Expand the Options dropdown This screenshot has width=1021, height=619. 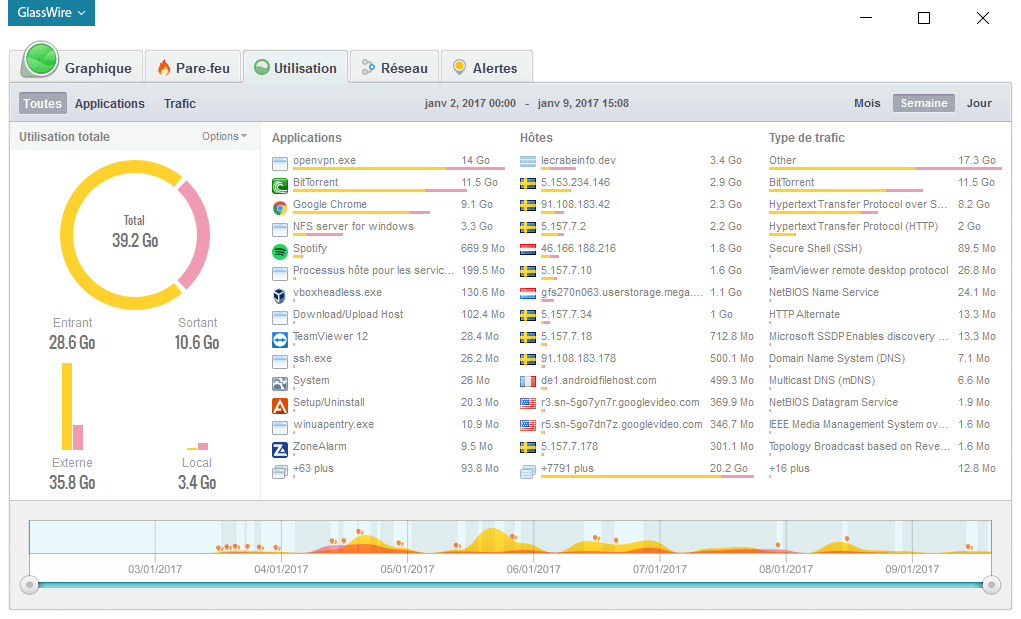(224, 136)
